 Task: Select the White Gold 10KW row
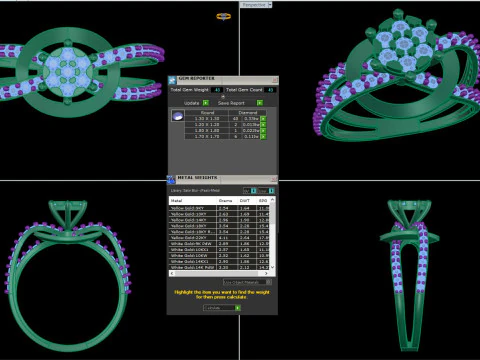[x=220, y=256]
